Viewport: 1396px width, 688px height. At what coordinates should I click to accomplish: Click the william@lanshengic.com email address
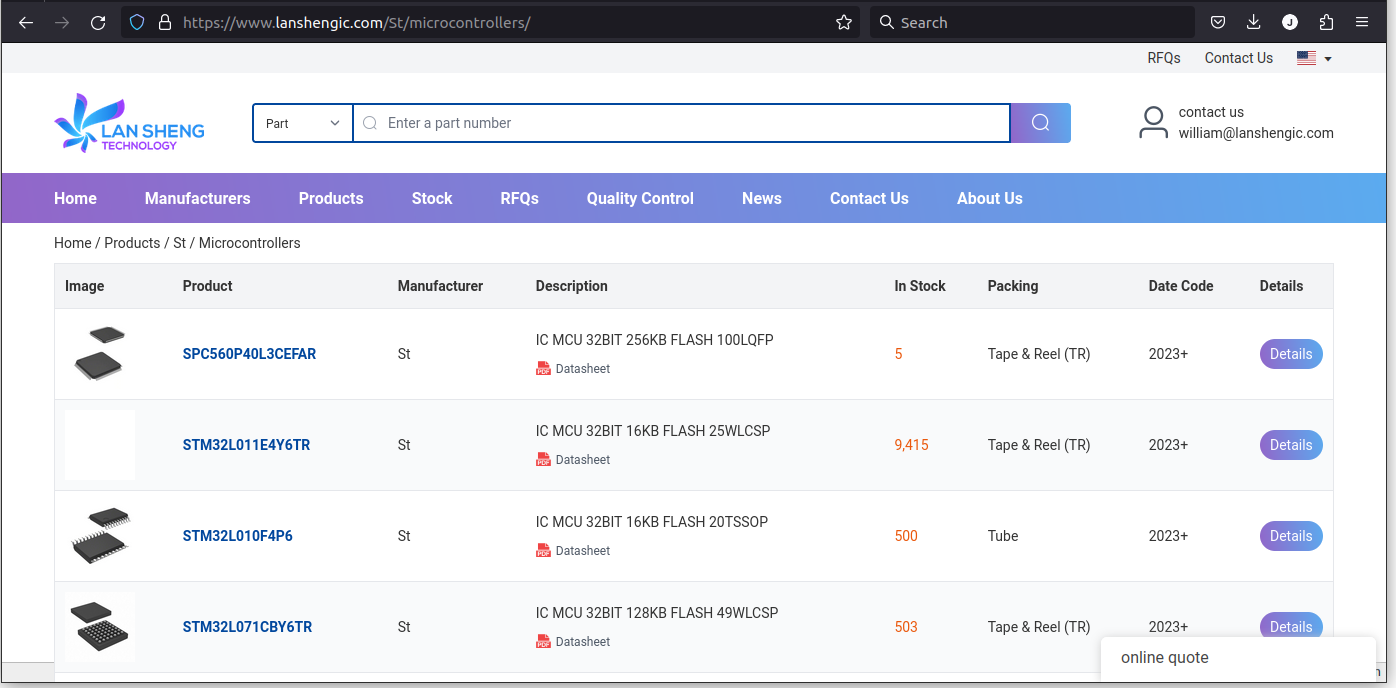click(1256, 133)
